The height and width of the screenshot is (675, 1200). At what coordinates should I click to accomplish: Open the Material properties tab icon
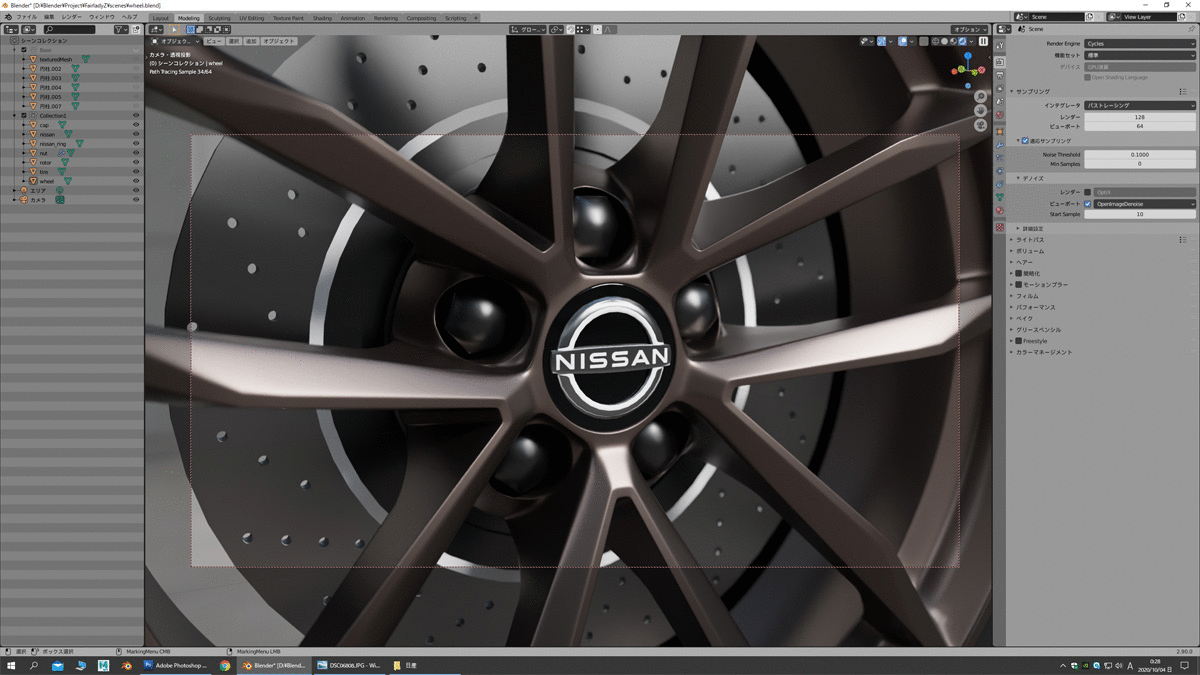[999, 211]
